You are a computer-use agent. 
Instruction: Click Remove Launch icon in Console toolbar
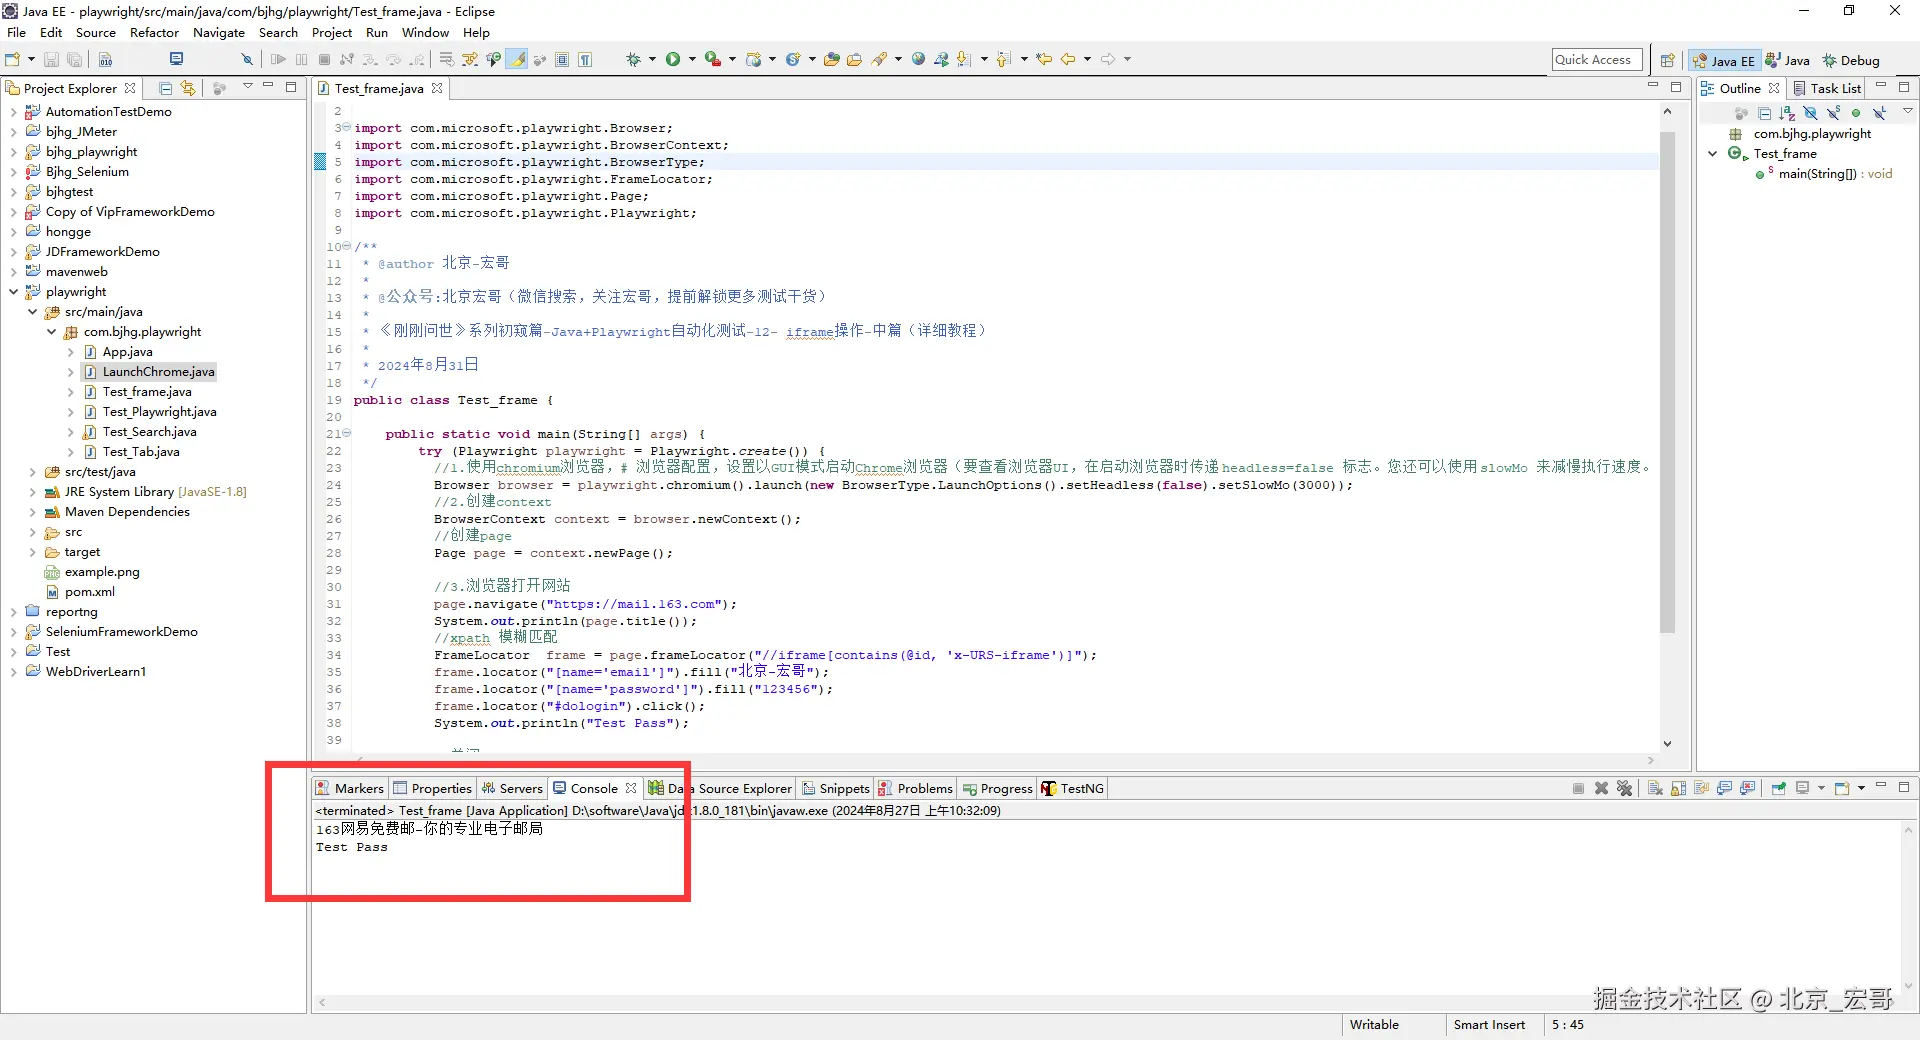click(x=1601, y=788)
